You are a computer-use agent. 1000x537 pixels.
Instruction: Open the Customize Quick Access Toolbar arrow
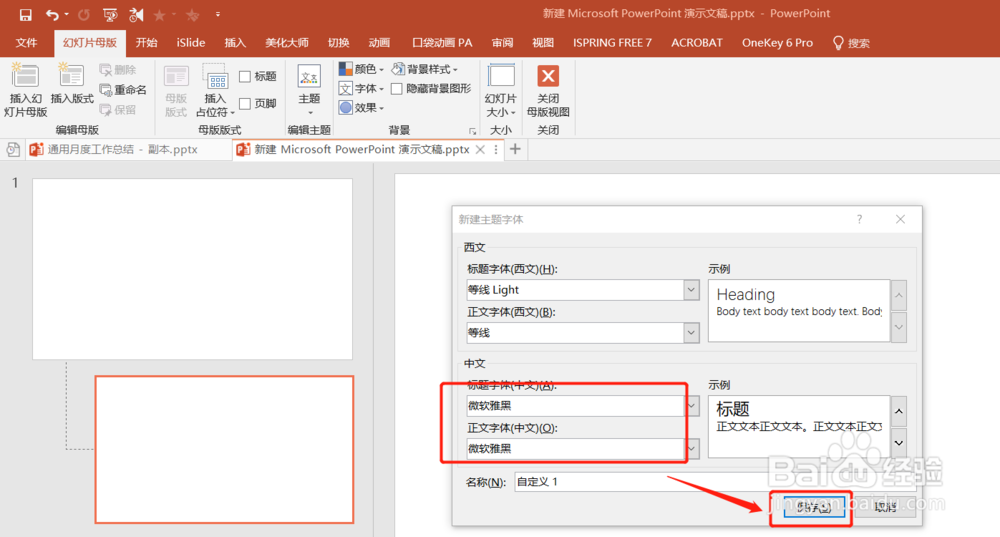coord(218,14)
